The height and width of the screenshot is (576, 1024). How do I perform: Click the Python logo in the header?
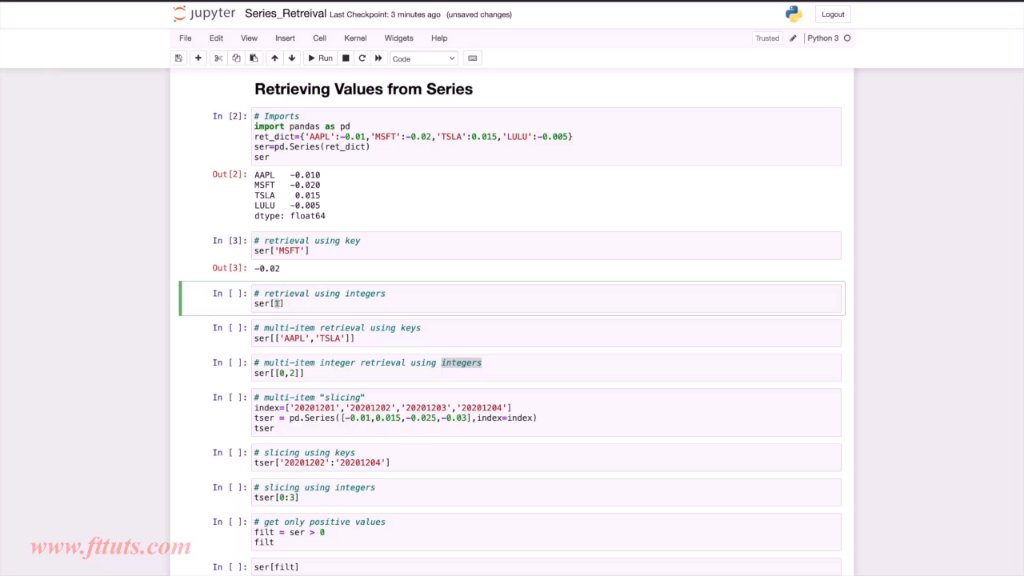coord(793,14)
